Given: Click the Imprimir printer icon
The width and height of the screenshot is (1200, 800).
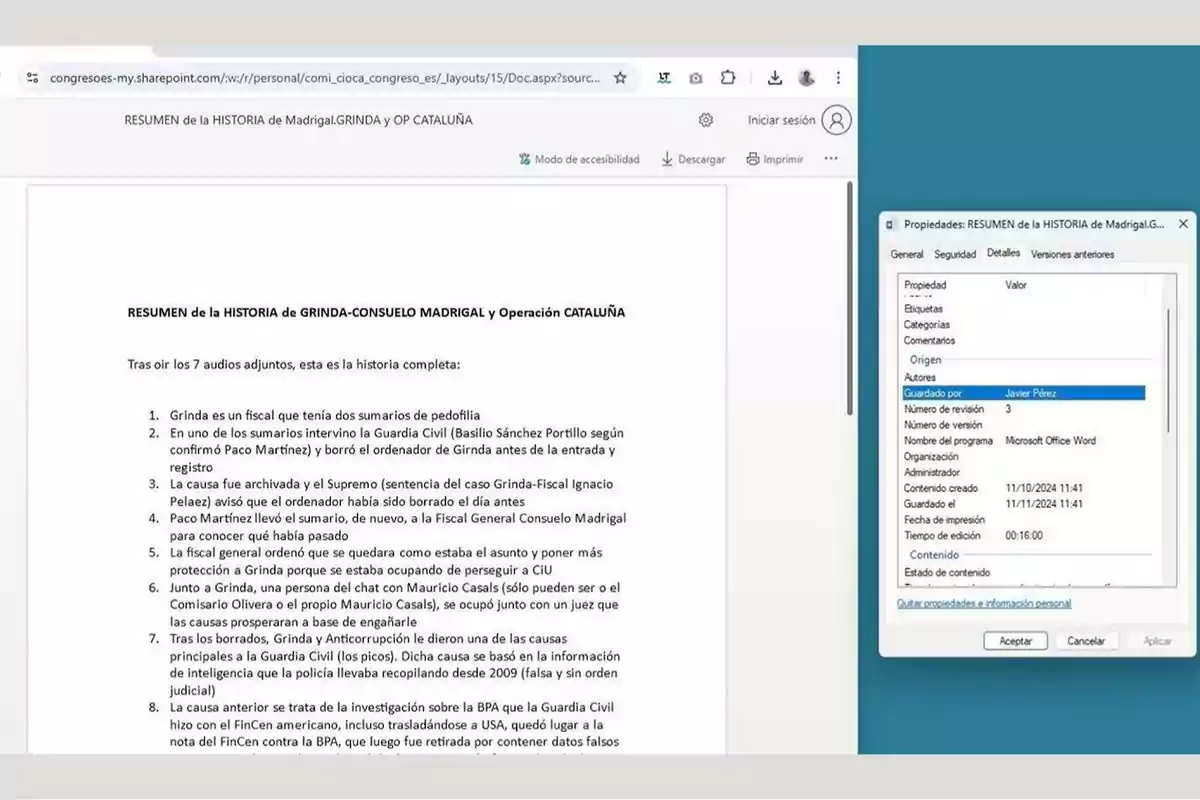Looking at the screenshot, I should (x=752, y=159).
